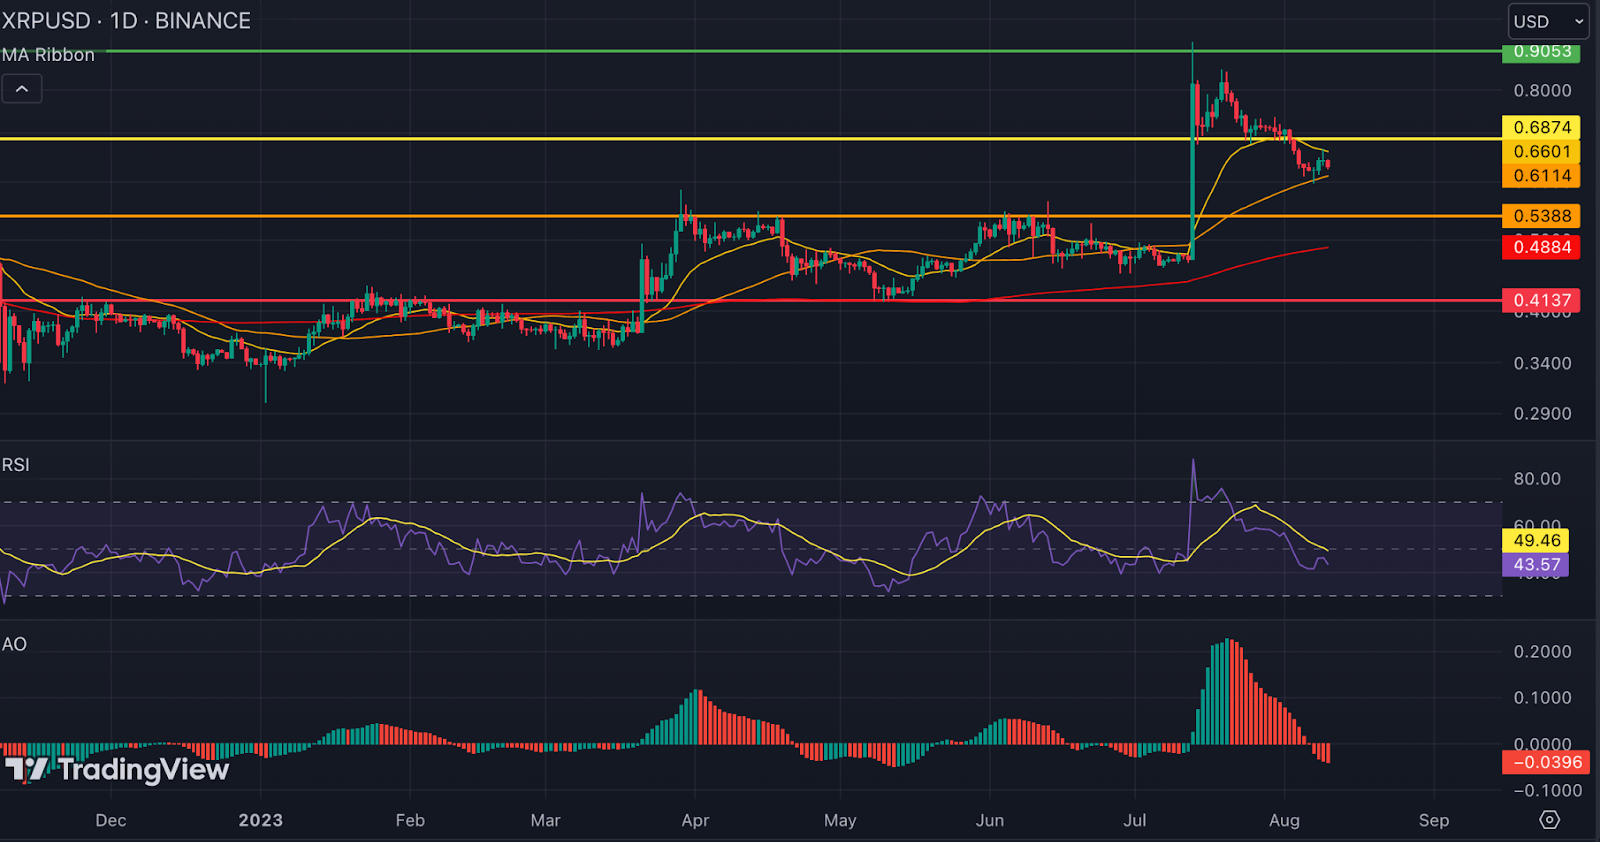Open the USD currency dropdown

click(1548, 21)
